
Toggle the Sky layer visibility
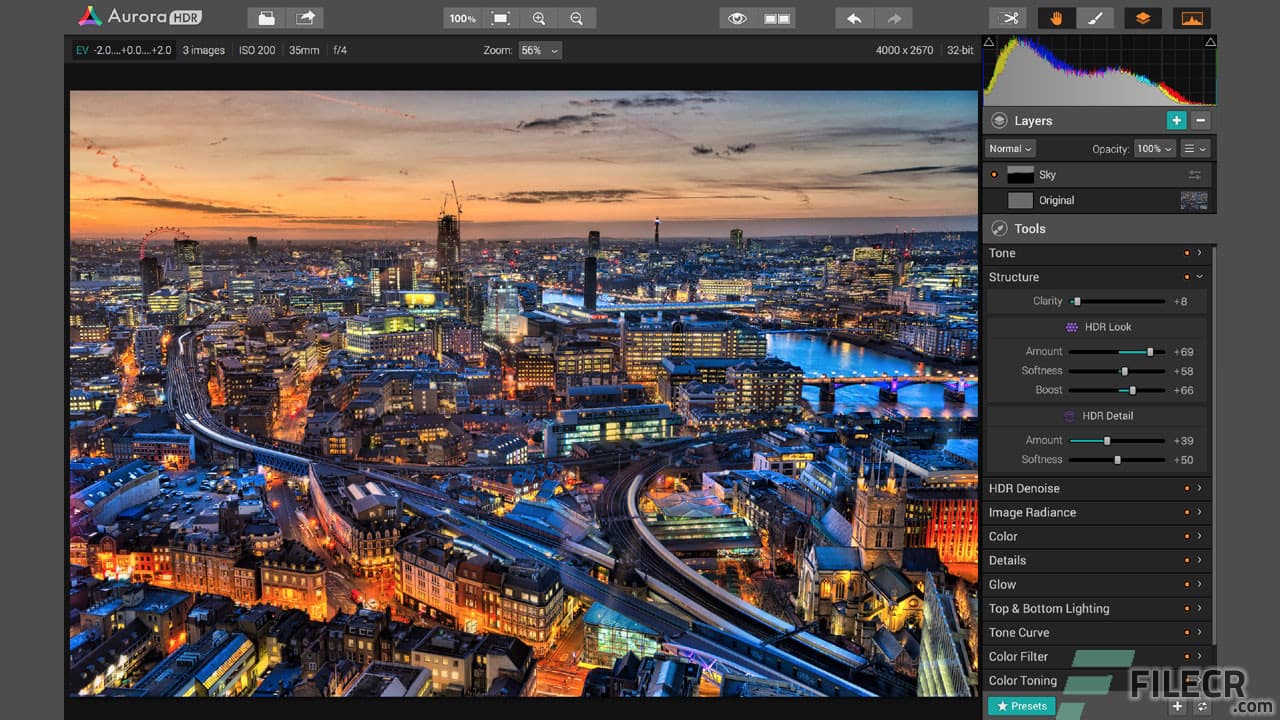pos(993,174)
